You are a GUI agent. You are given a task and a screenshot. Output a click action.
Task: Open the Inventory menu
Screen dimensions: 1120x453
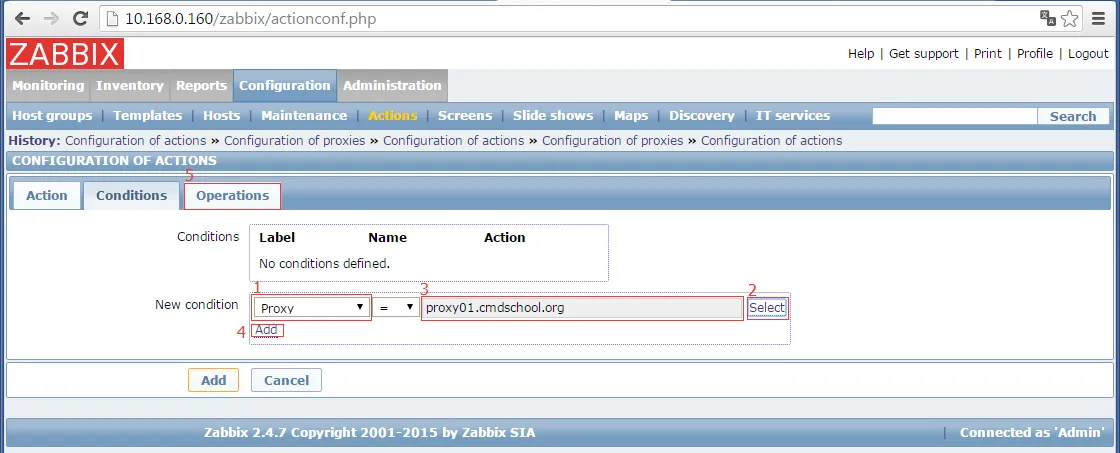[129, 85]
